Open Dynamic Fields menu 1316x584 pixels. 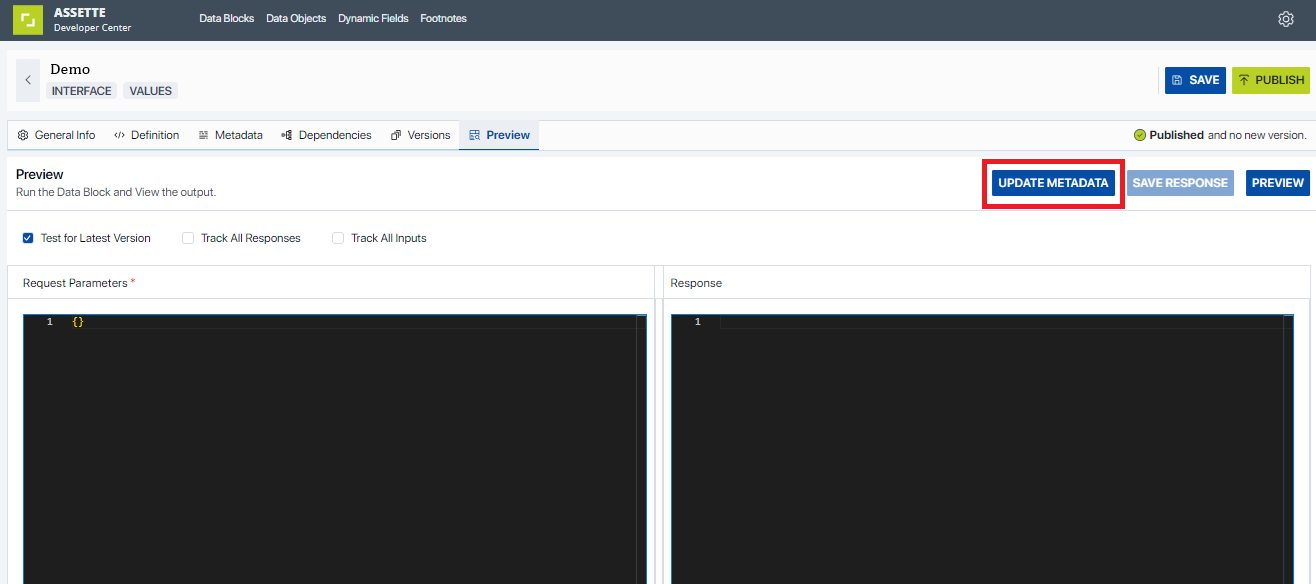click(373, 18)
